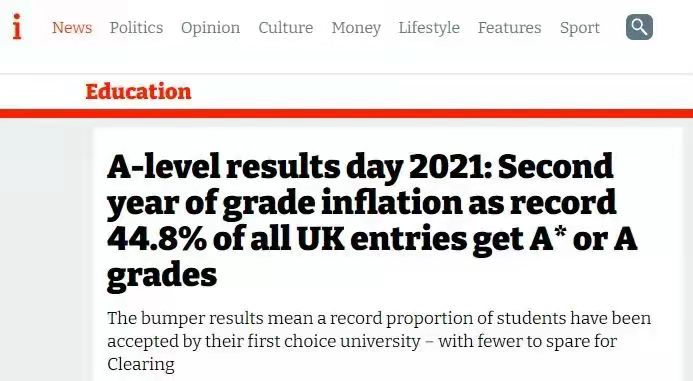
Task: Open the Politics nav item
Action: [x=137, y=27]
